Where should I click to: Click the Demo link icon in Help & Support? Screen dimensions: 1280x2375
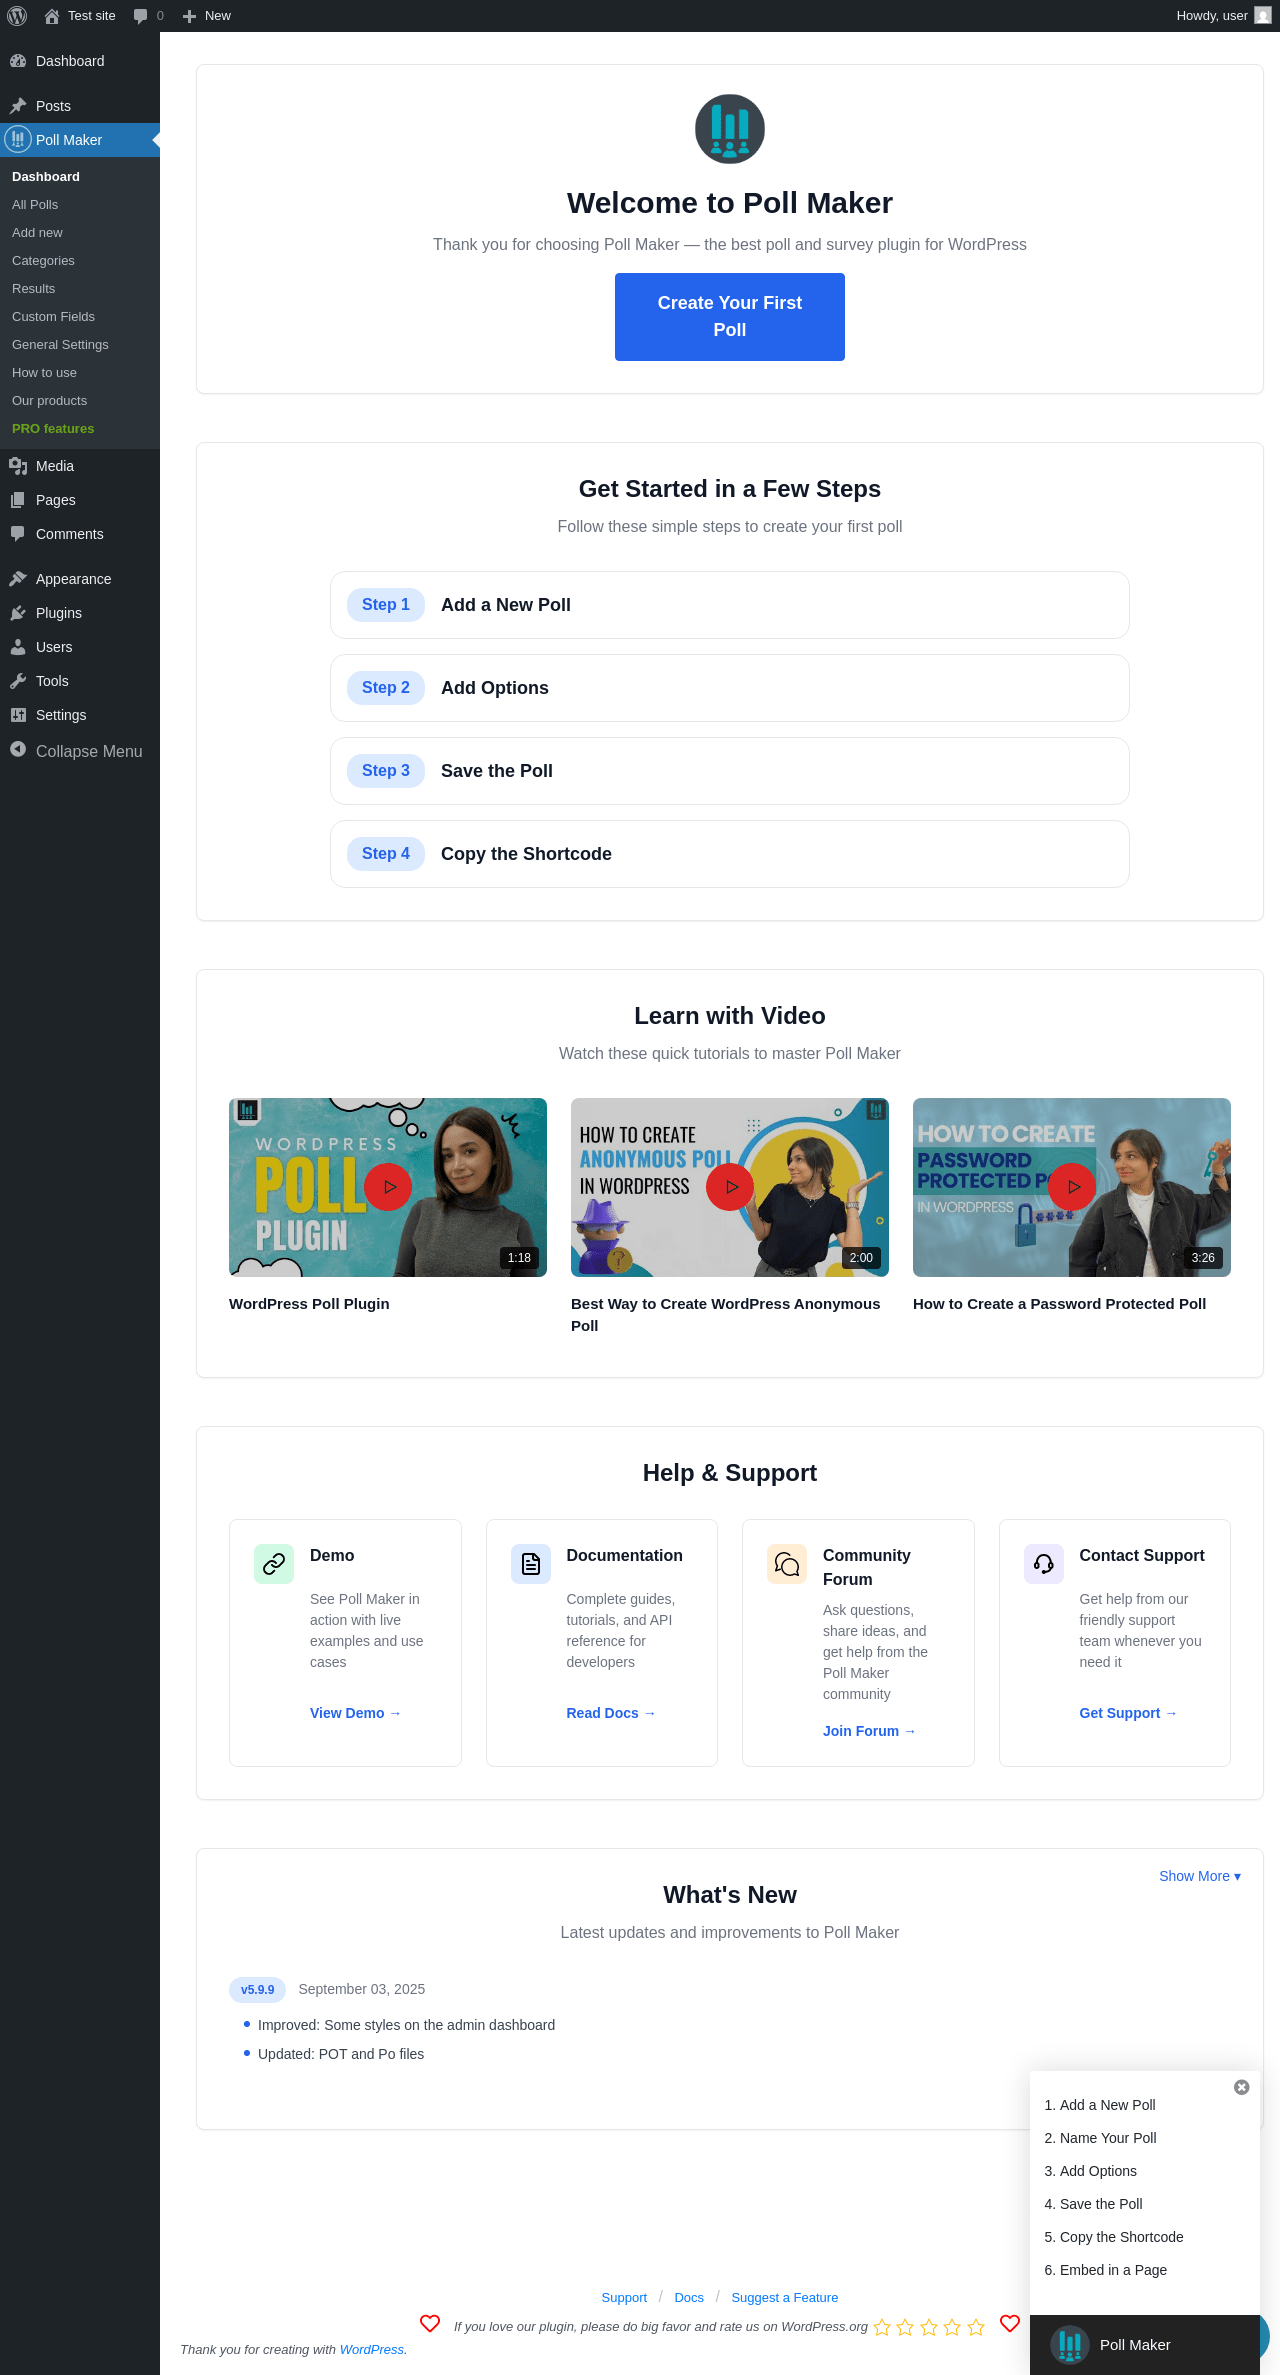(x=274, y=1564)
